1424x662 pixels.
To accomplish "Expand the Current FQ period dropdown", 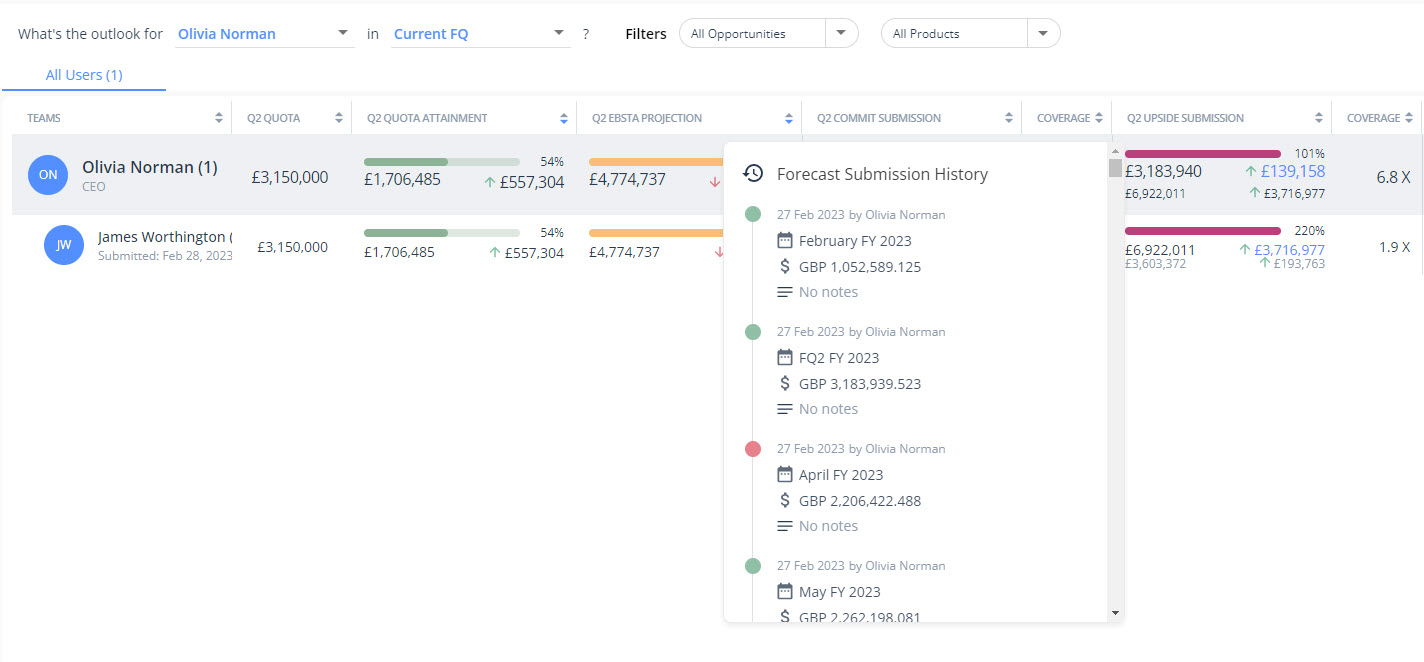I will pos(559,33).
